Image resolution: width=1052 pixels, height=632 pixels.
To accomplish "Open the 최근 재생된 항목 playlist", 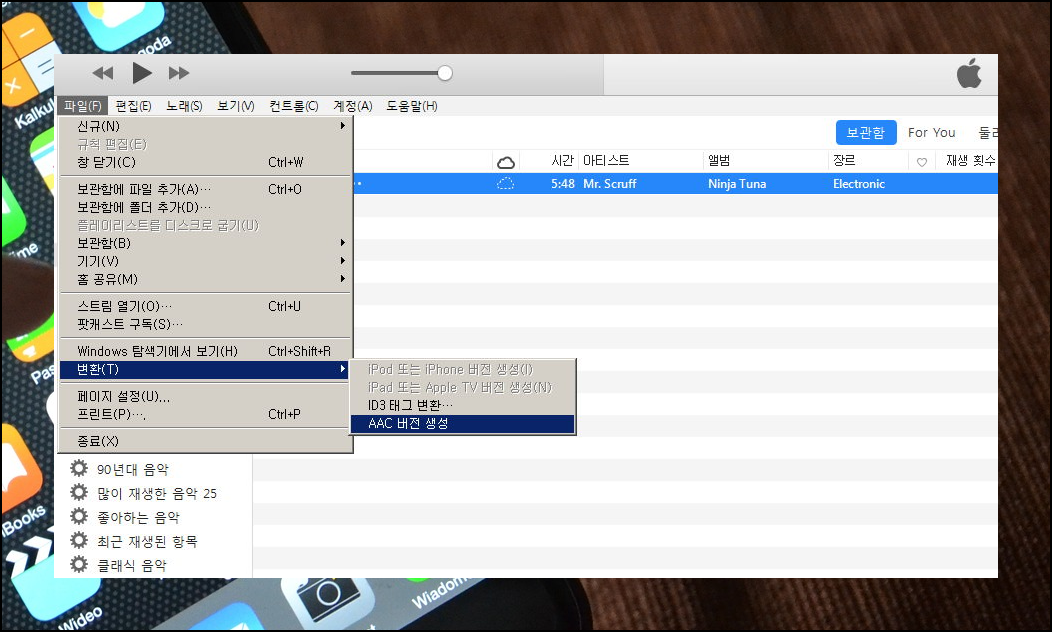I will pyautogui.click(x=148, y=541).
